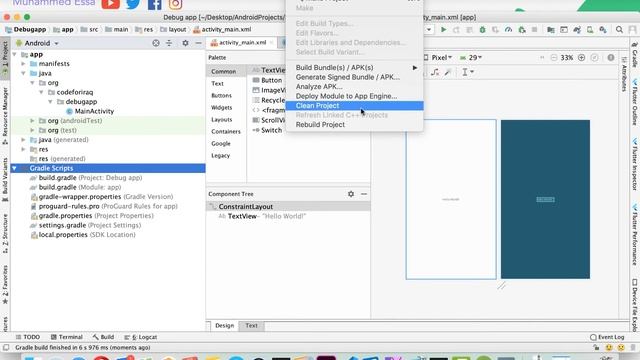This screenshot has width=640, height=360.
Task: Open the Twitter icon in banner
Action: pyautogui.click(x=133, y=4)
